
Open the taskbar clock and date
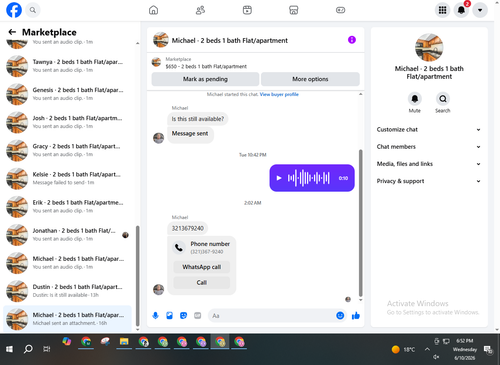(465, 349)
